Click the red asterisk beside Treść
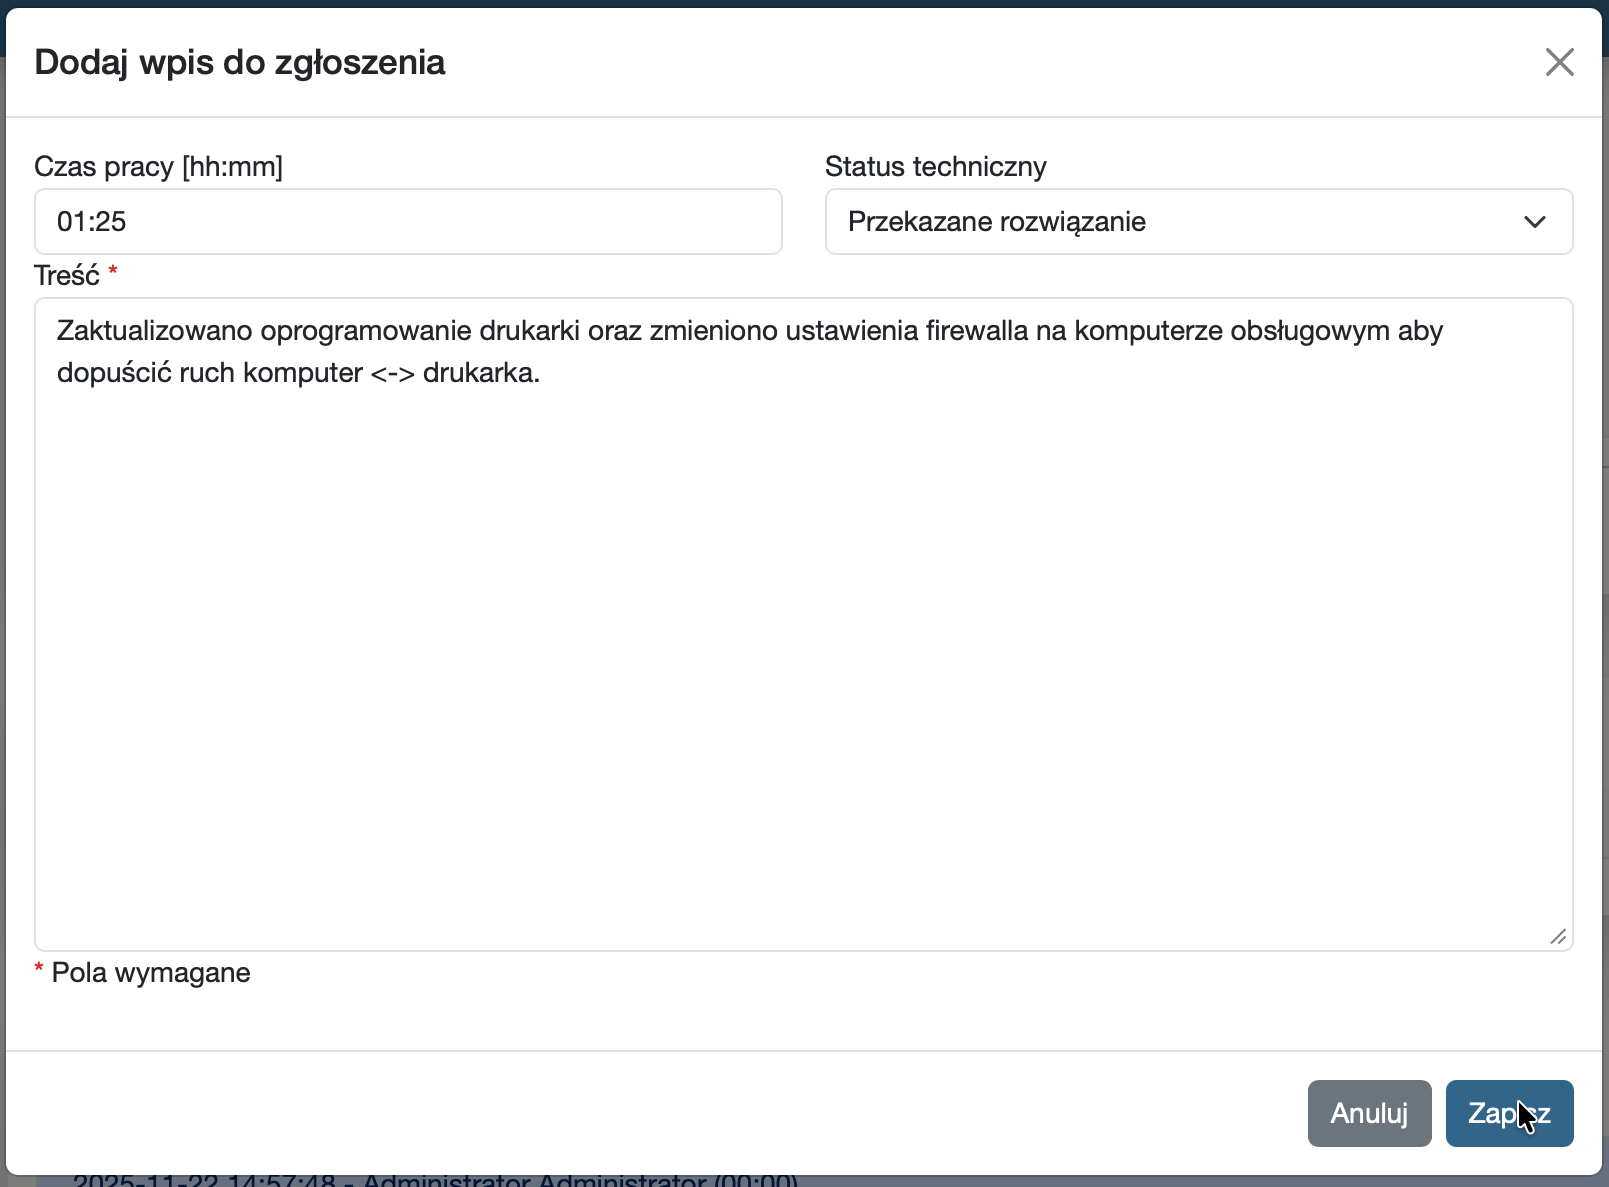1609x1187 pixels. pyautogui.click(x=113, y=272)
